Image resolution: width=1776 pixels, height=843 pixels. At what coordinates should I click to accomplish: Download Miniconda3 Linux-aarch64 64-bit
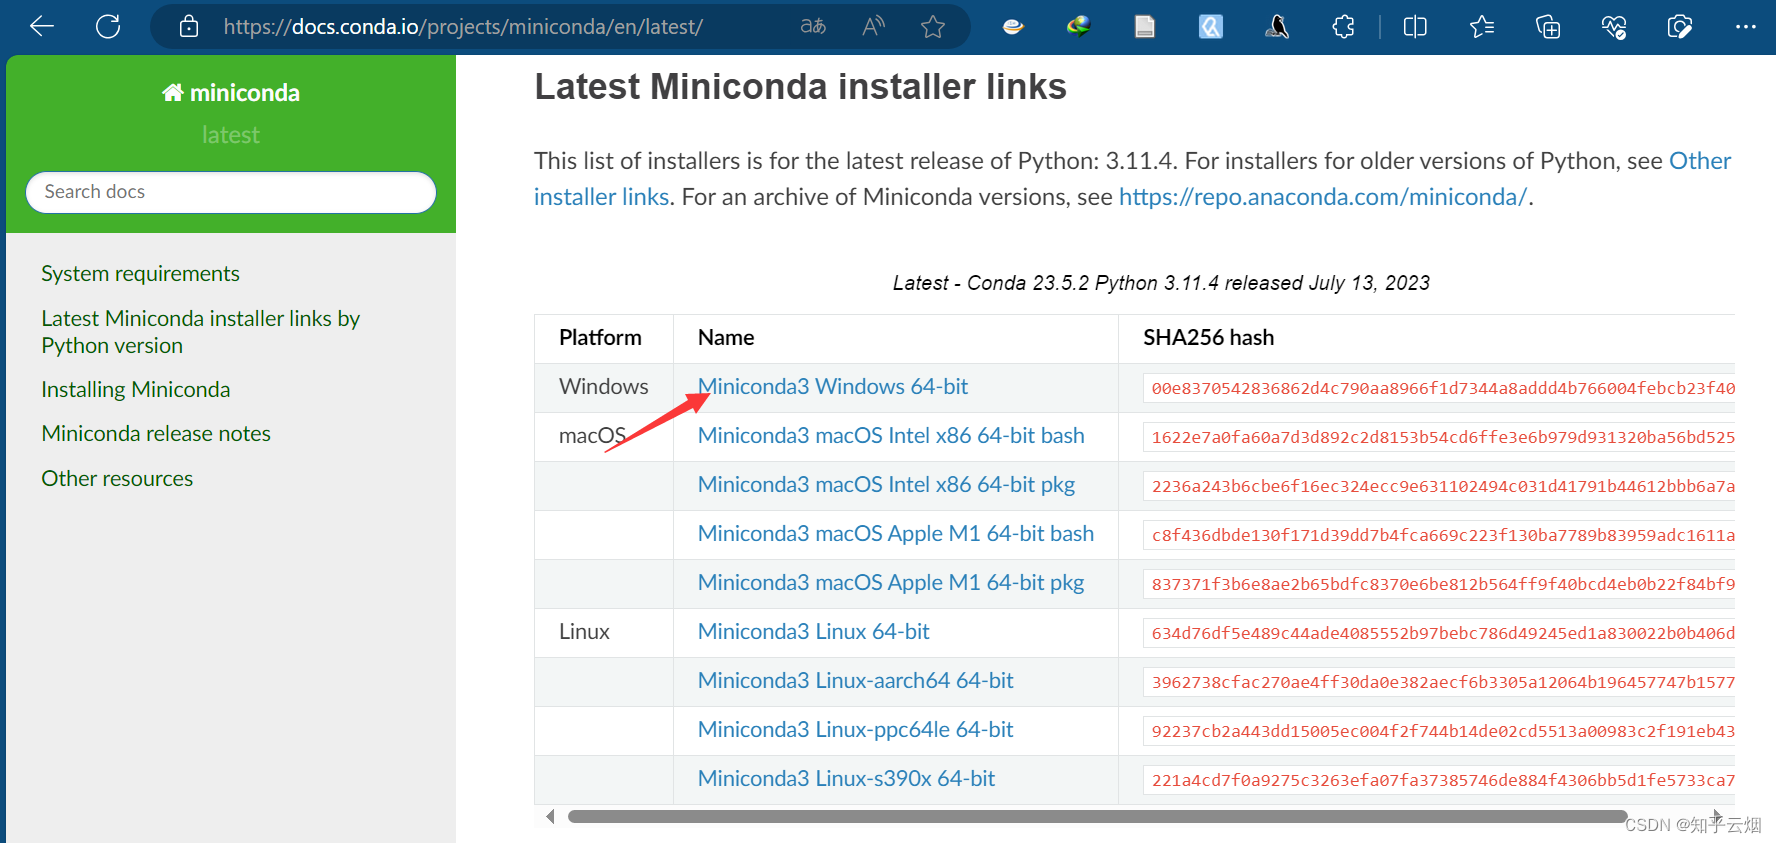[856, 681]
